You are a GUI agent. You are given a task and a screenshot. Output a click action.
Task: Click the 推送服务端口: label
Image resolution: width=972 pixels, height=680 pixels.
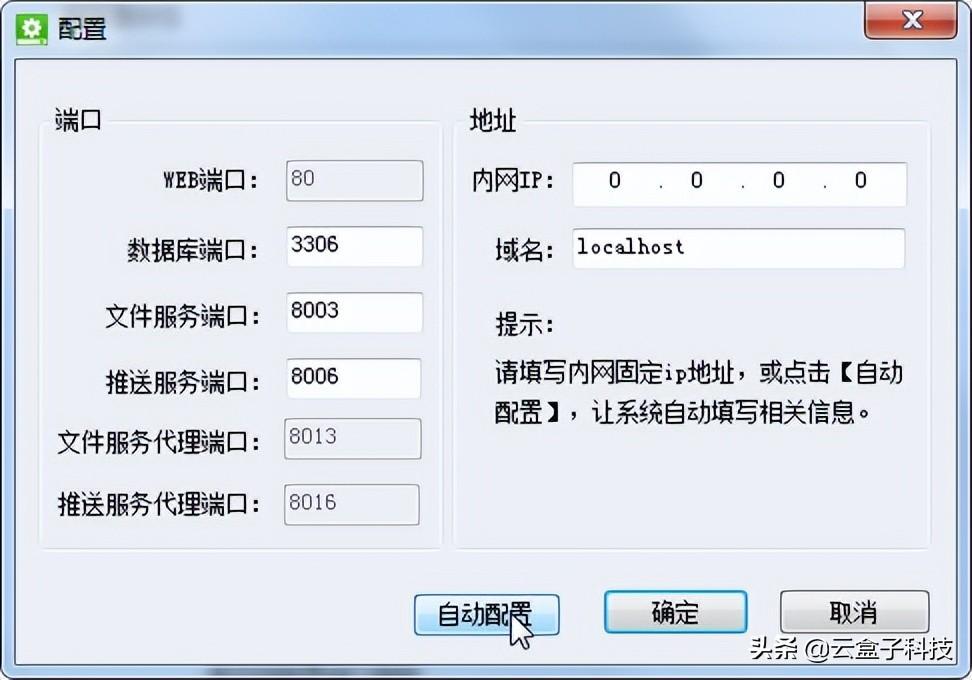pyautogui.click(x=182, y=382)
